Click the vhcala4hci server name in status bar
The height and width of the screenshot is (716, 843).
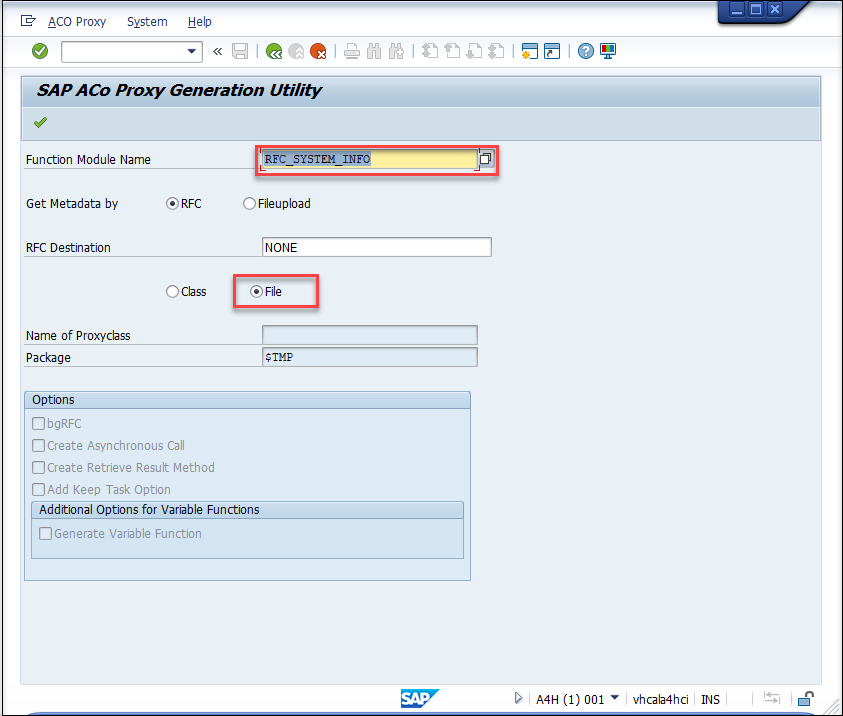tap(660, 699)
